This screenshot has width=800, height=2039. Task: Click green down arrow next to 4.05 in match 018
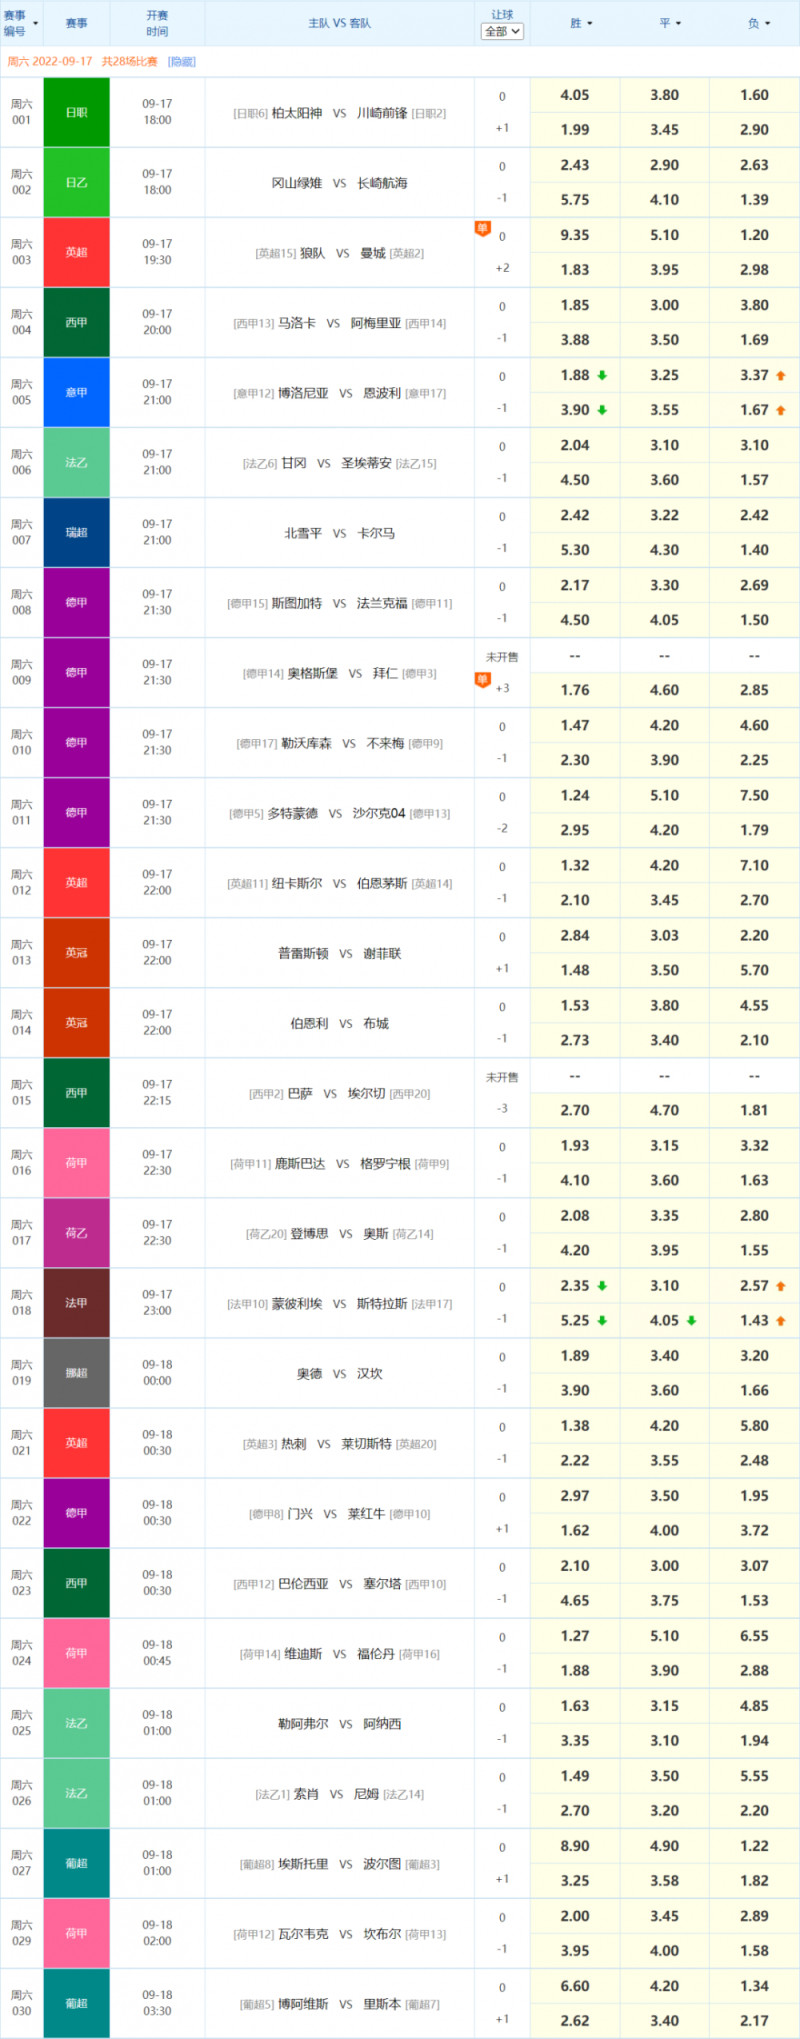(x=692, y=1321)
